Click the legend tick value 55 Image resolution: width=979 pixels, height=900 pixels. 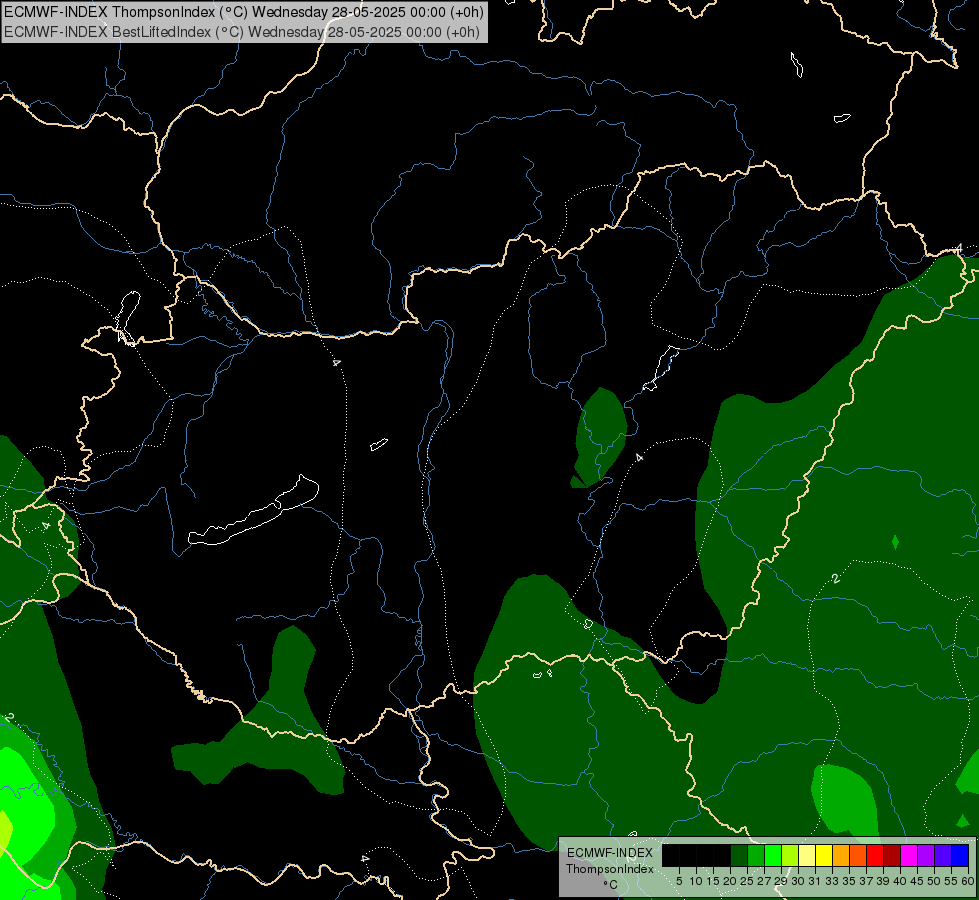pos(951,881)
